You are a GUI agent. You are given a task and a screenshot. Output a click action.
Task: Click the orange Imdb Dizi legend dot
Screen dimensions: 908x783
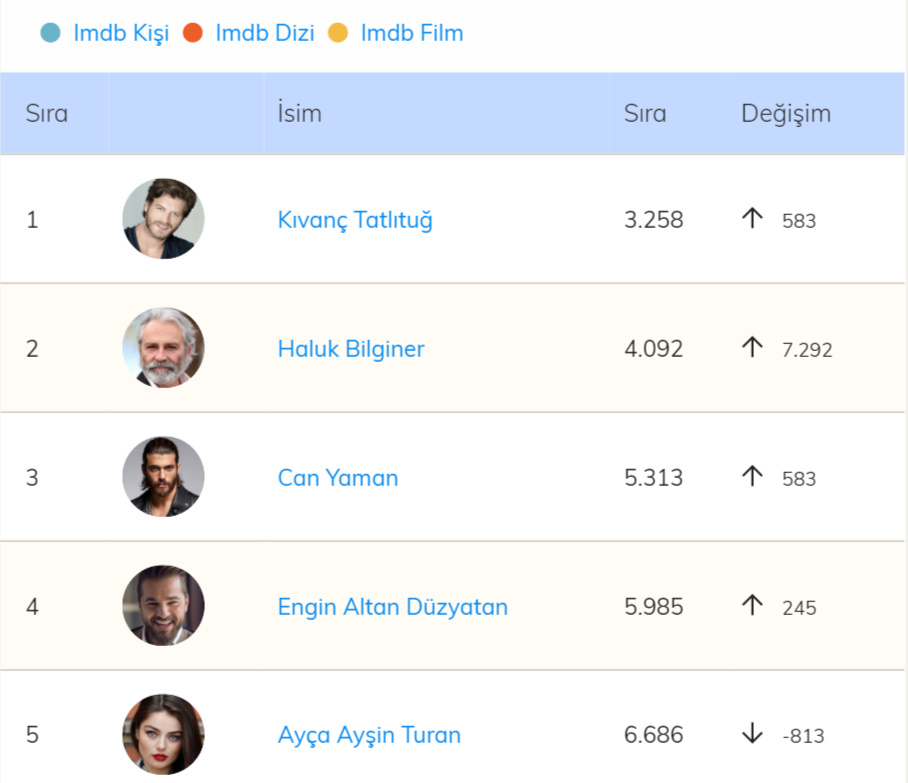point(192,33)
